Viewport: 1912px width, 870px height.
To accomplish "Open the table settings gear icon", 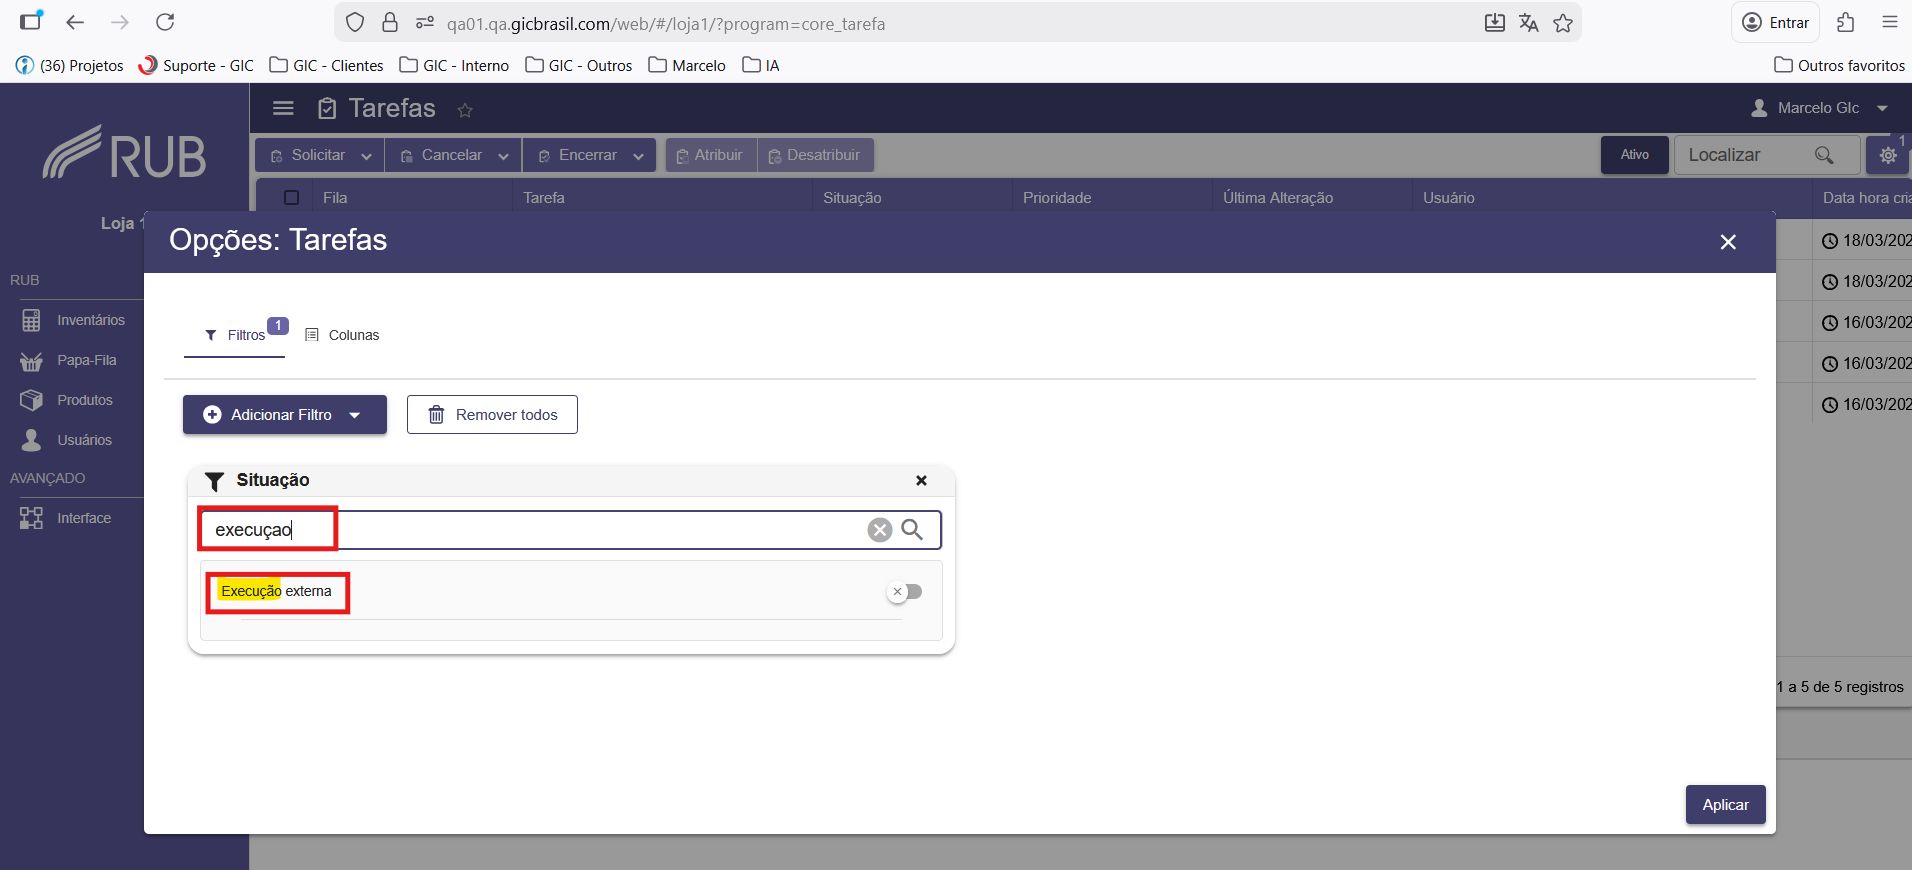I will [x=1888, y=155].
